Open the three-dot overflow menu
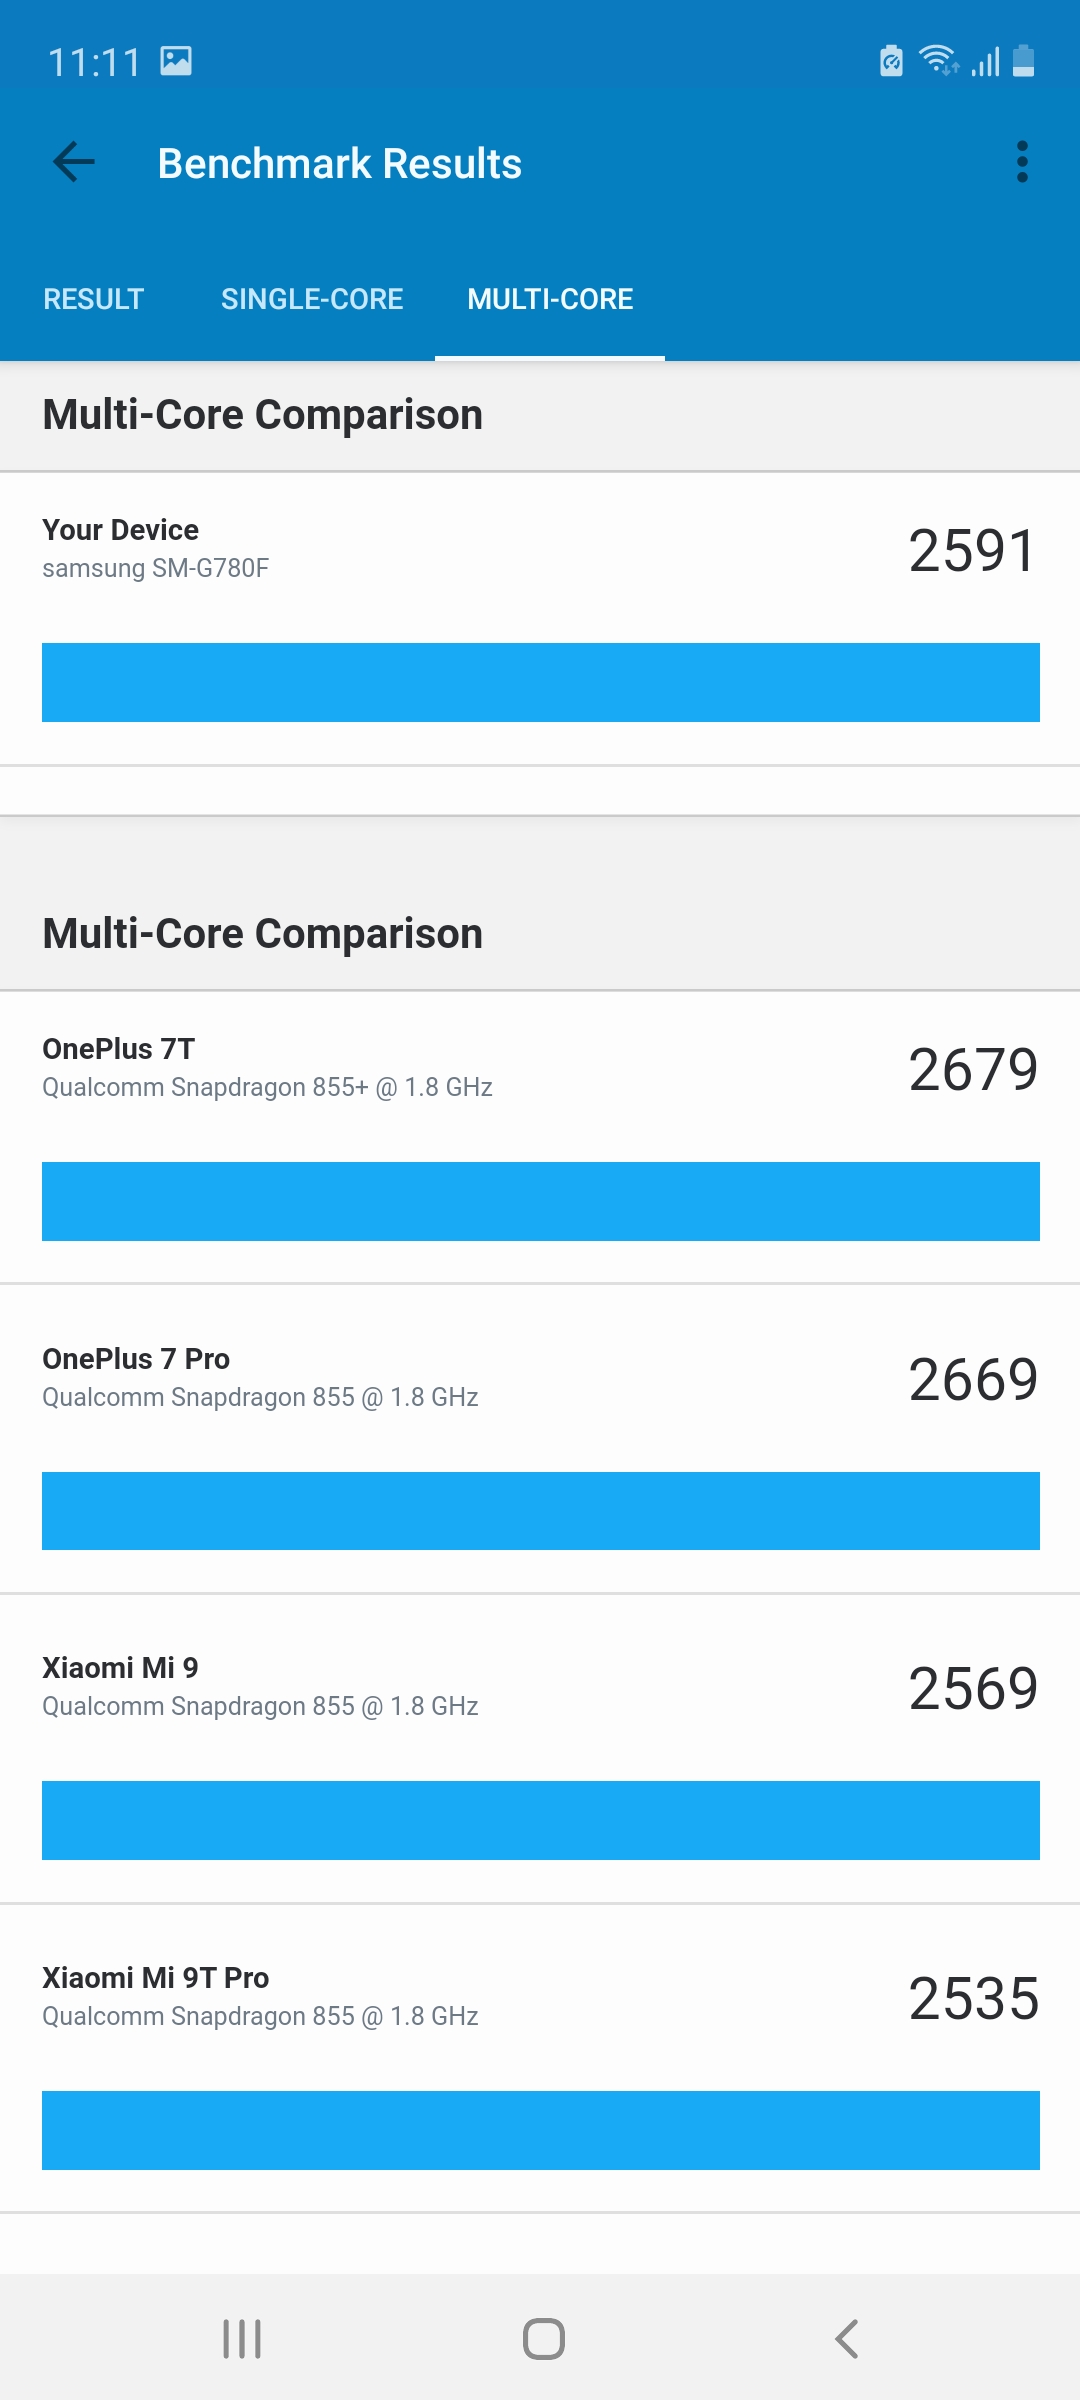This screenshot has height=2400, width=1080. (x=1021, y=162)
